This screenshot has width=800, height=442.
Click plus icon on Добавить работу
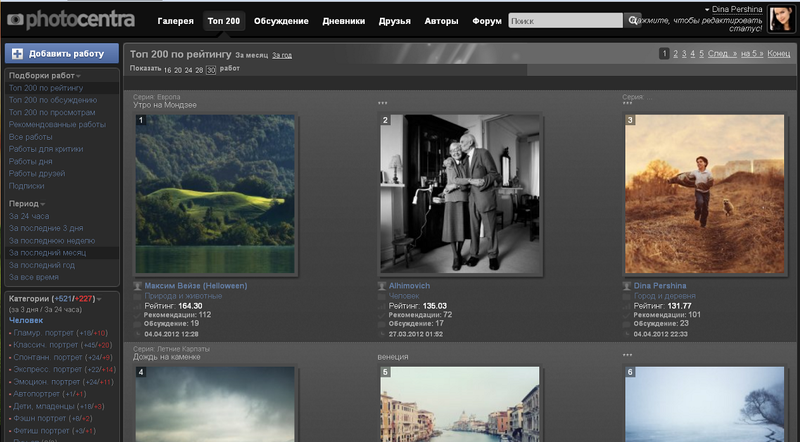(x=16, y=54)
